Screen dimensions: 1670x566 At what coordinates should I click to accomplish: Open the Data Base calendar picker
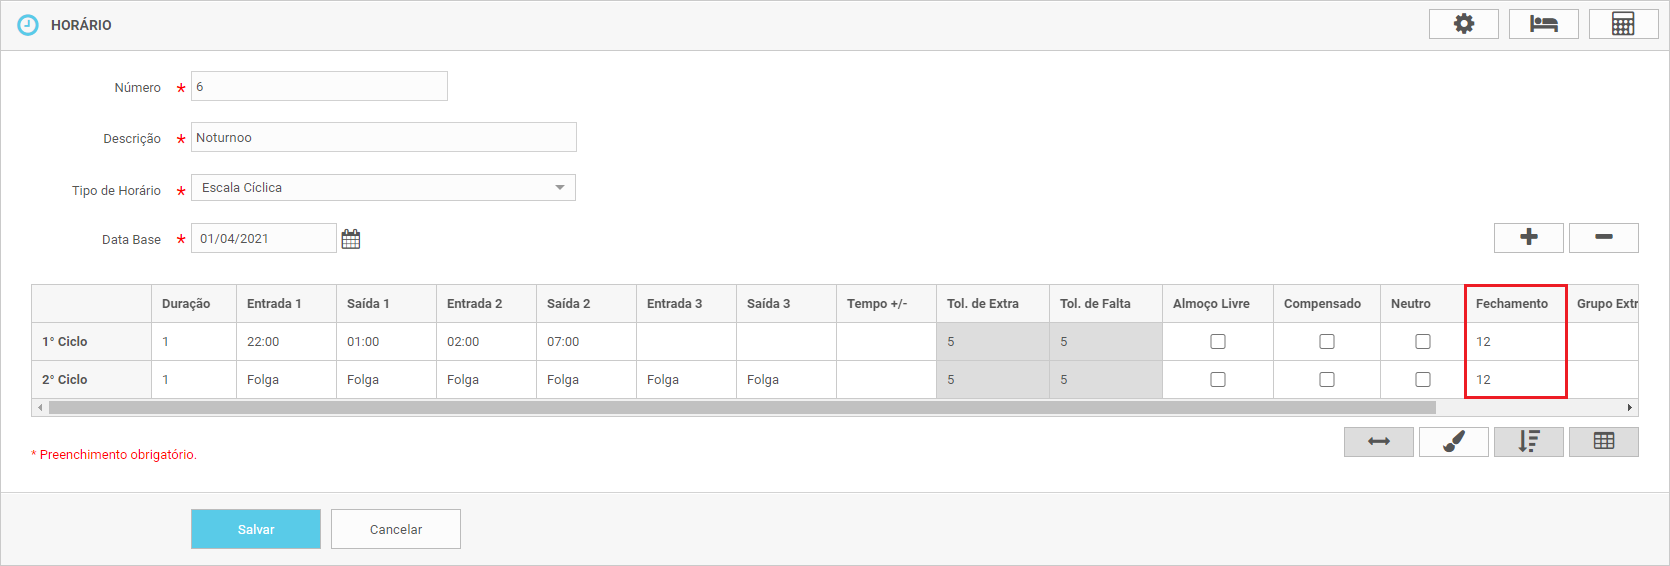coord(351,239)
